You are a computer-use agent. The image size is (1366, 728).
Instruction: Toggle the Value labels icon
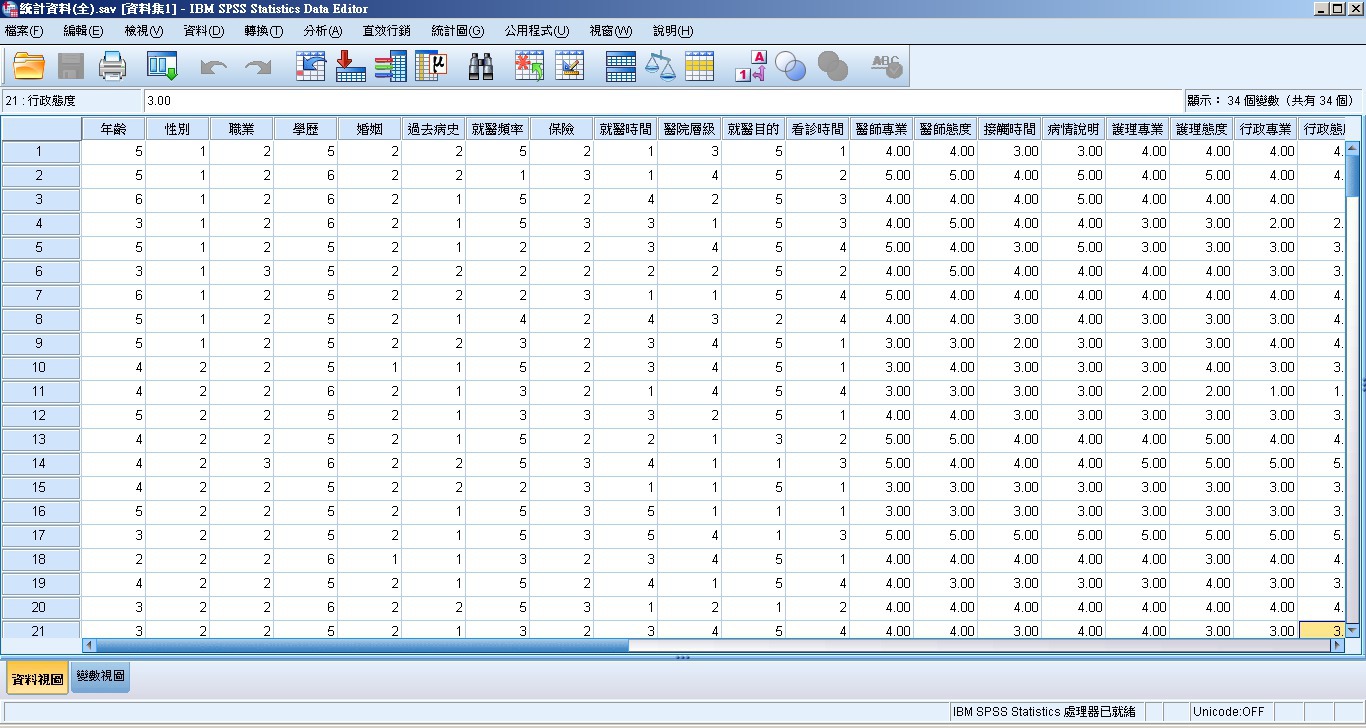750,67
